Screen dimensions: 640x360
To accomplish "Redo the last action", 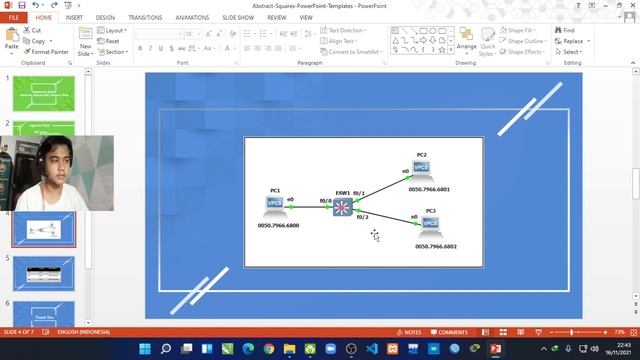I will pyautogui.click(x=54, y=5).
